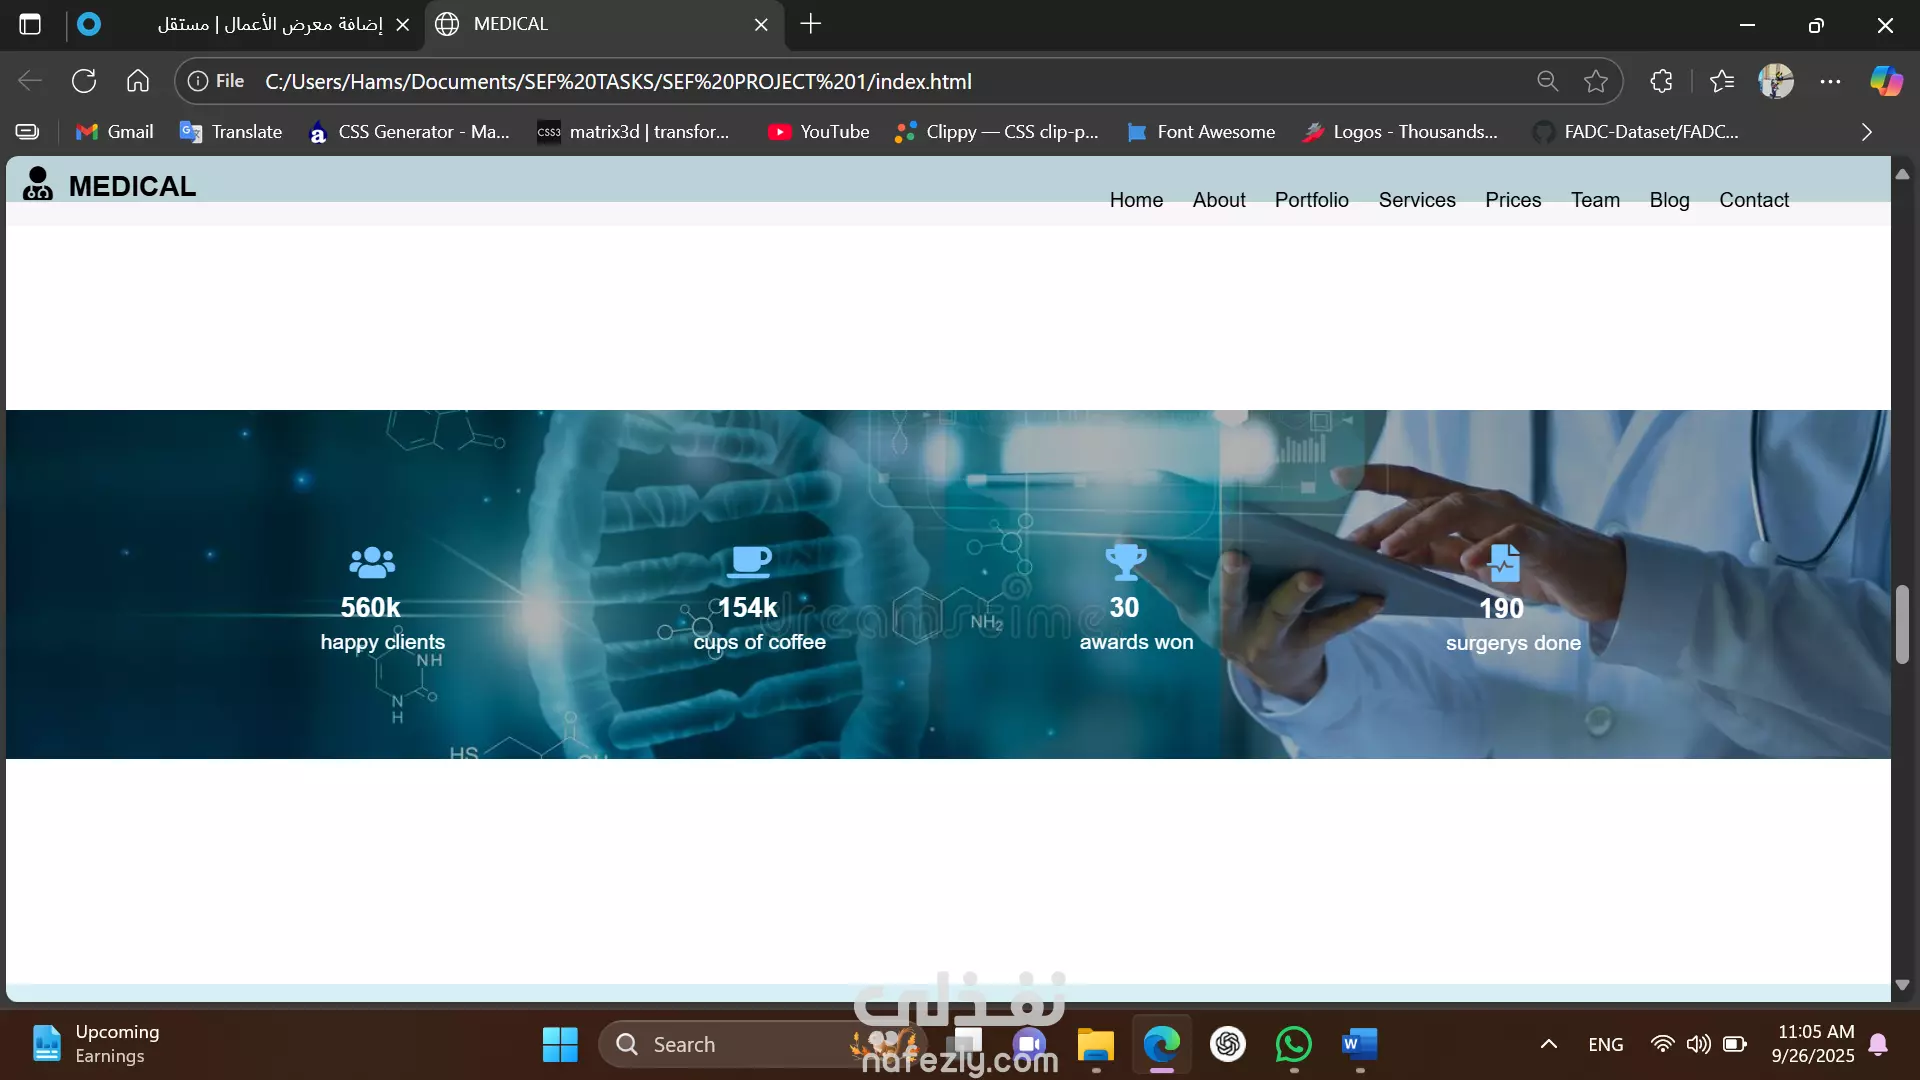Open WhatsApp from the taskbar
Screen dimensions: 1920x1080
pos(1293,1044)
